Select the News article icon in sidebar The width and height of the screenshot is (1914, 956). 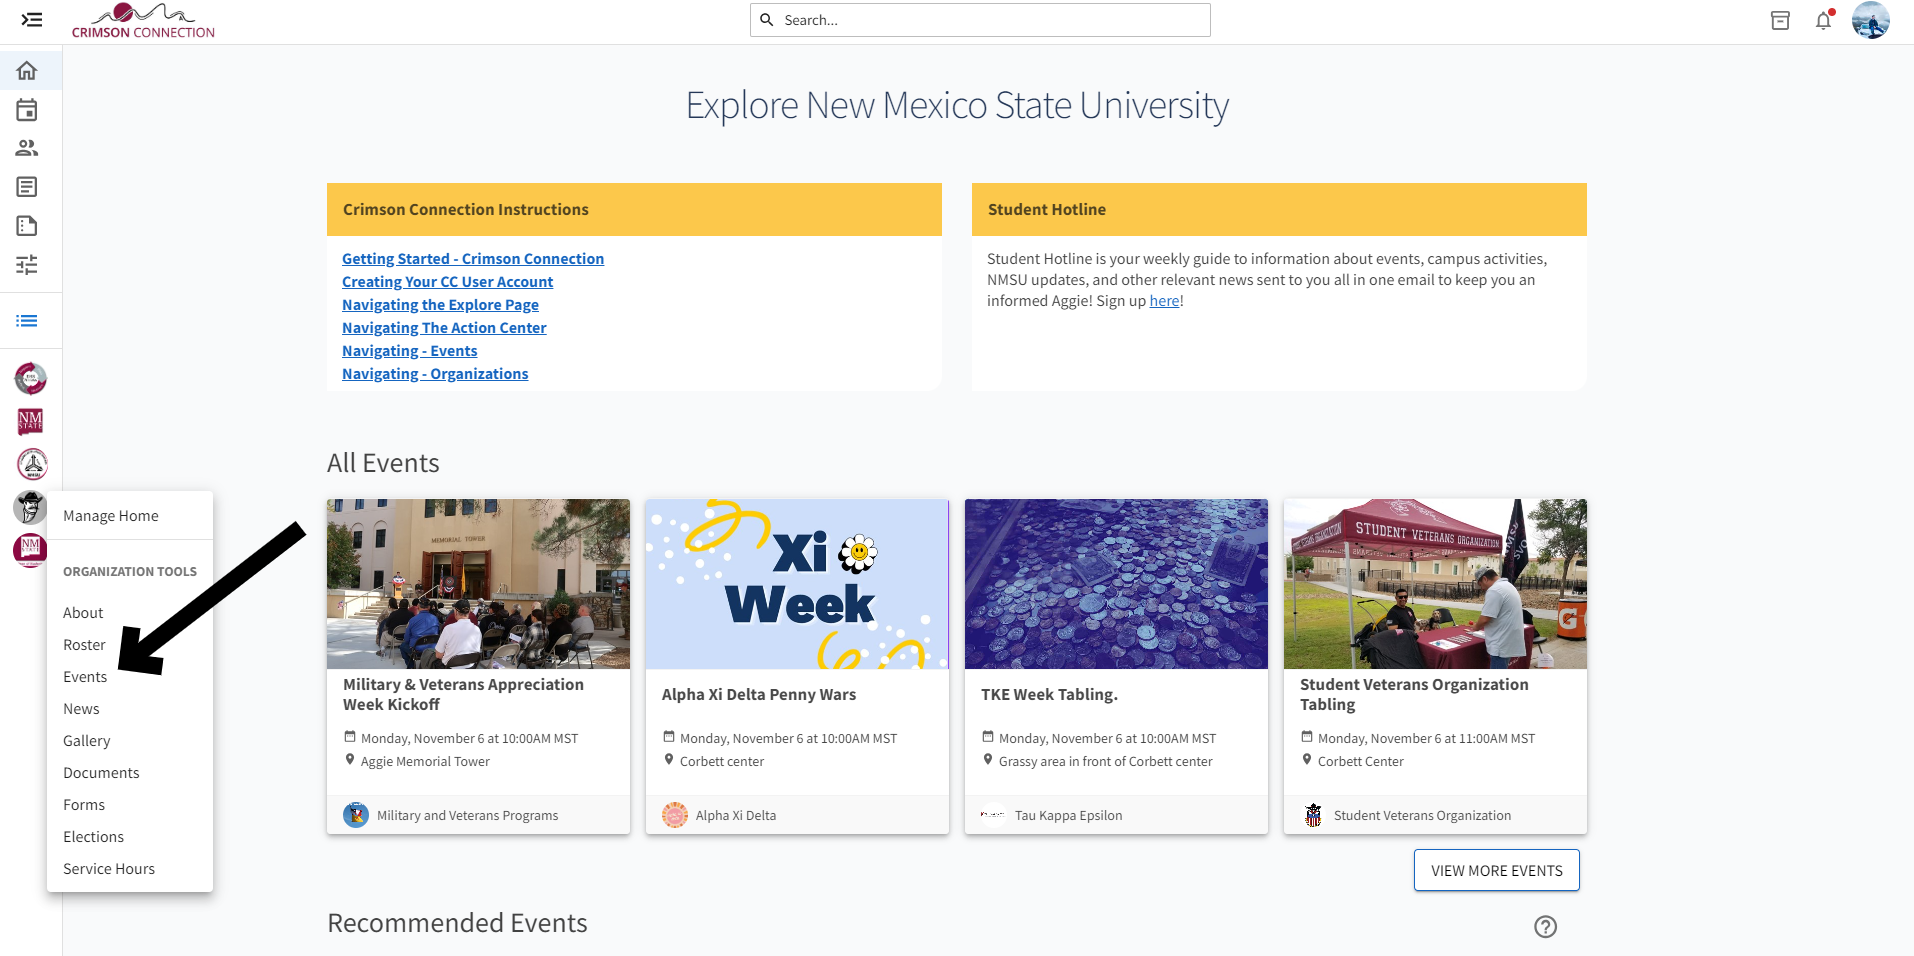click(x=27, y=186)
